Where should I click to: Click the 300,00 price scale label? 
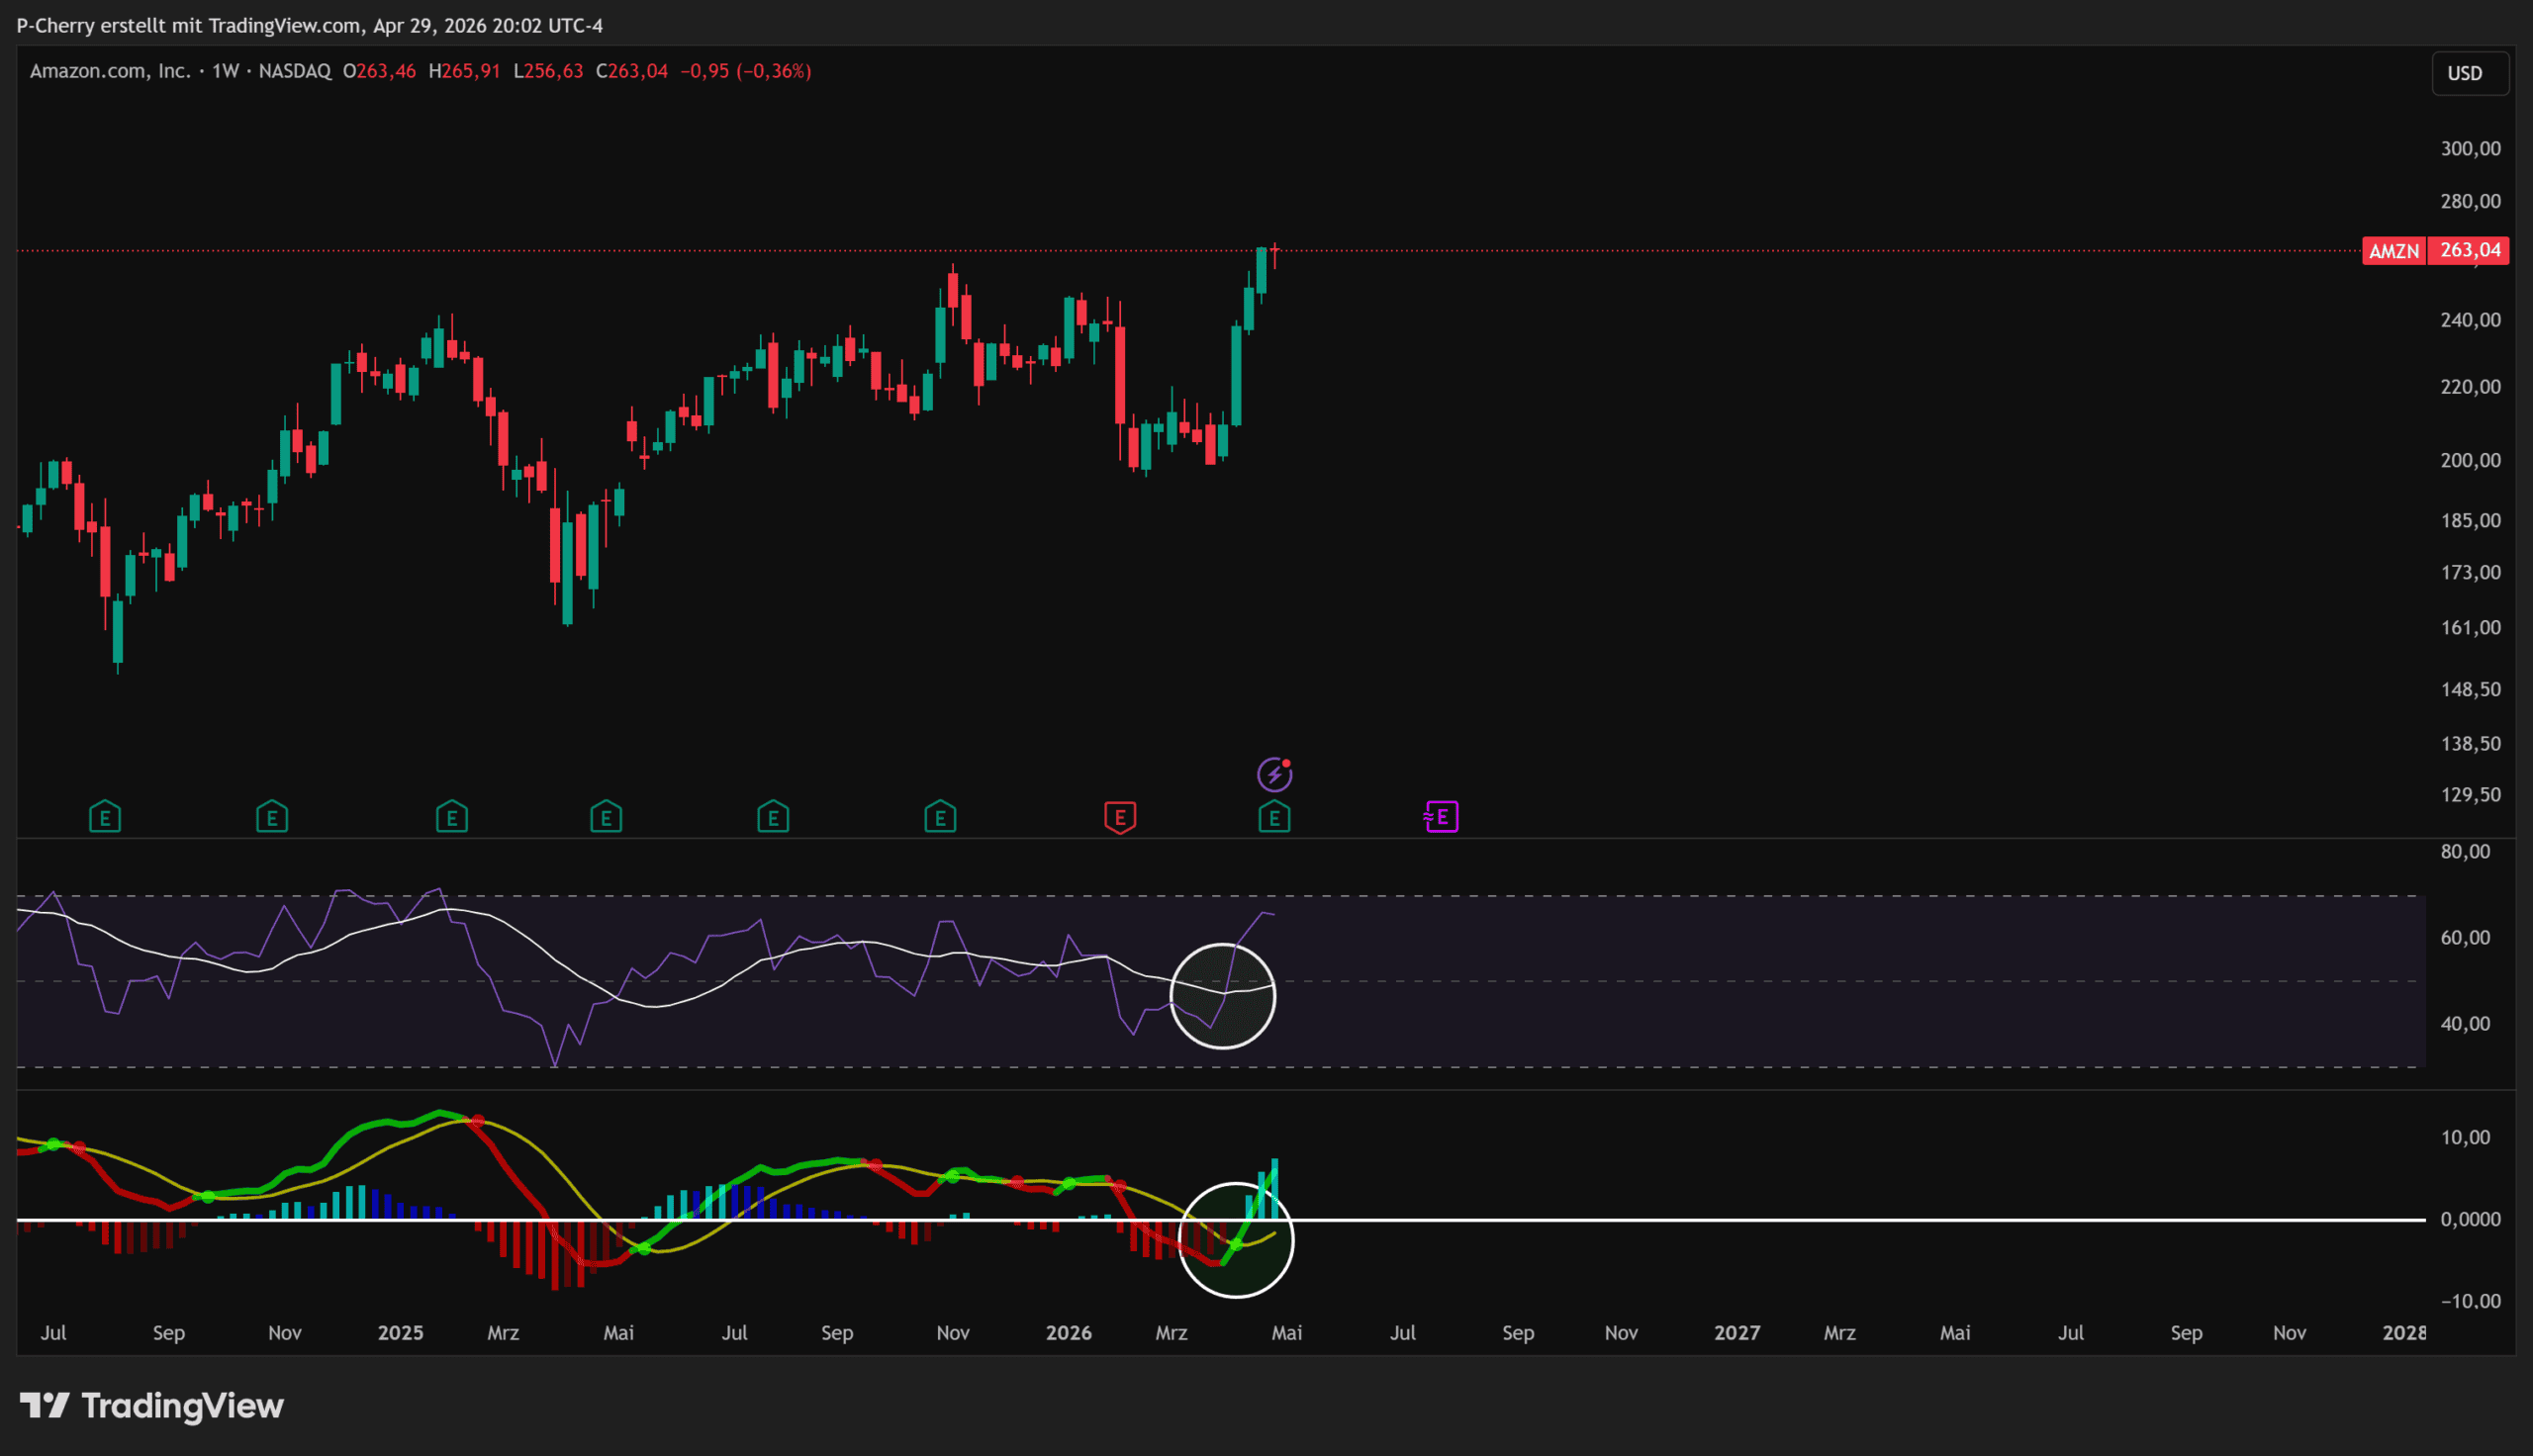2470,149
